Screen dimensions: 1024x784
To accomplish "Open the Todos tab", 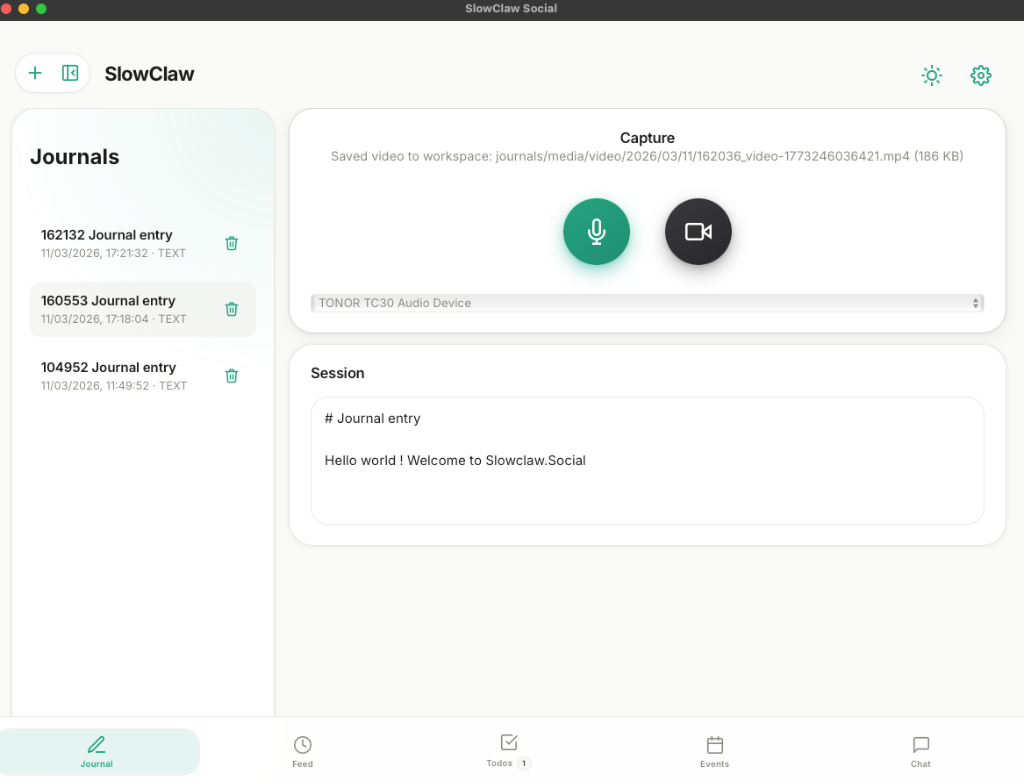I will tap(509, 750).
